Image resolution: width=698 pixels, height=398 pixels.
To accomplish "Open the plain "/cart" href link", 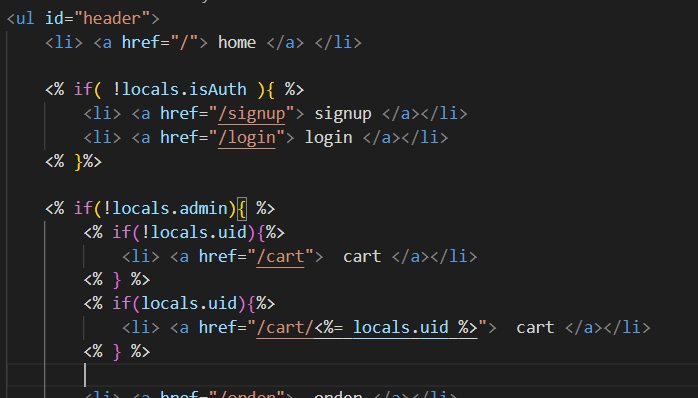I will click(x=280, y=257).
